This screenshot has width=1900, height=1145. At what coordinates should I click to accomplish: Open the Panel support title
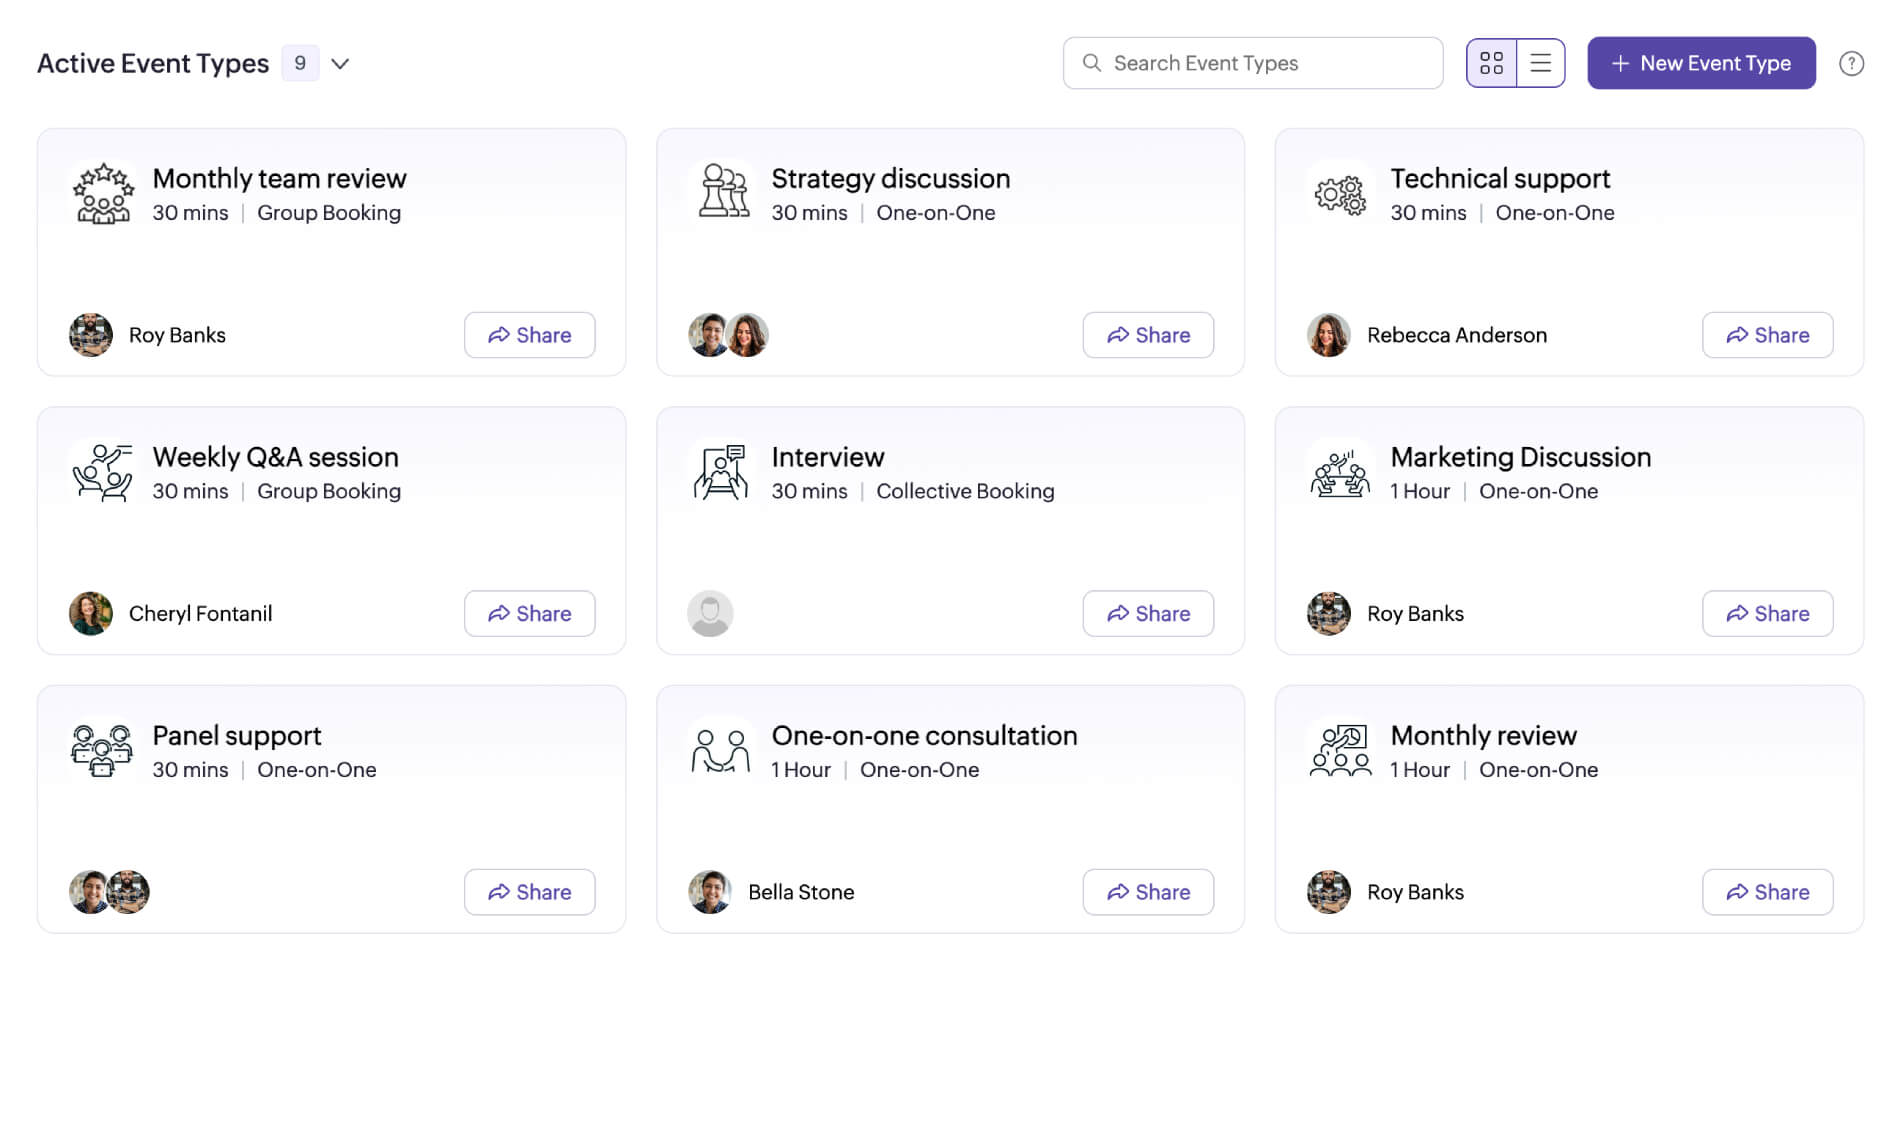[x=237, y=736]
